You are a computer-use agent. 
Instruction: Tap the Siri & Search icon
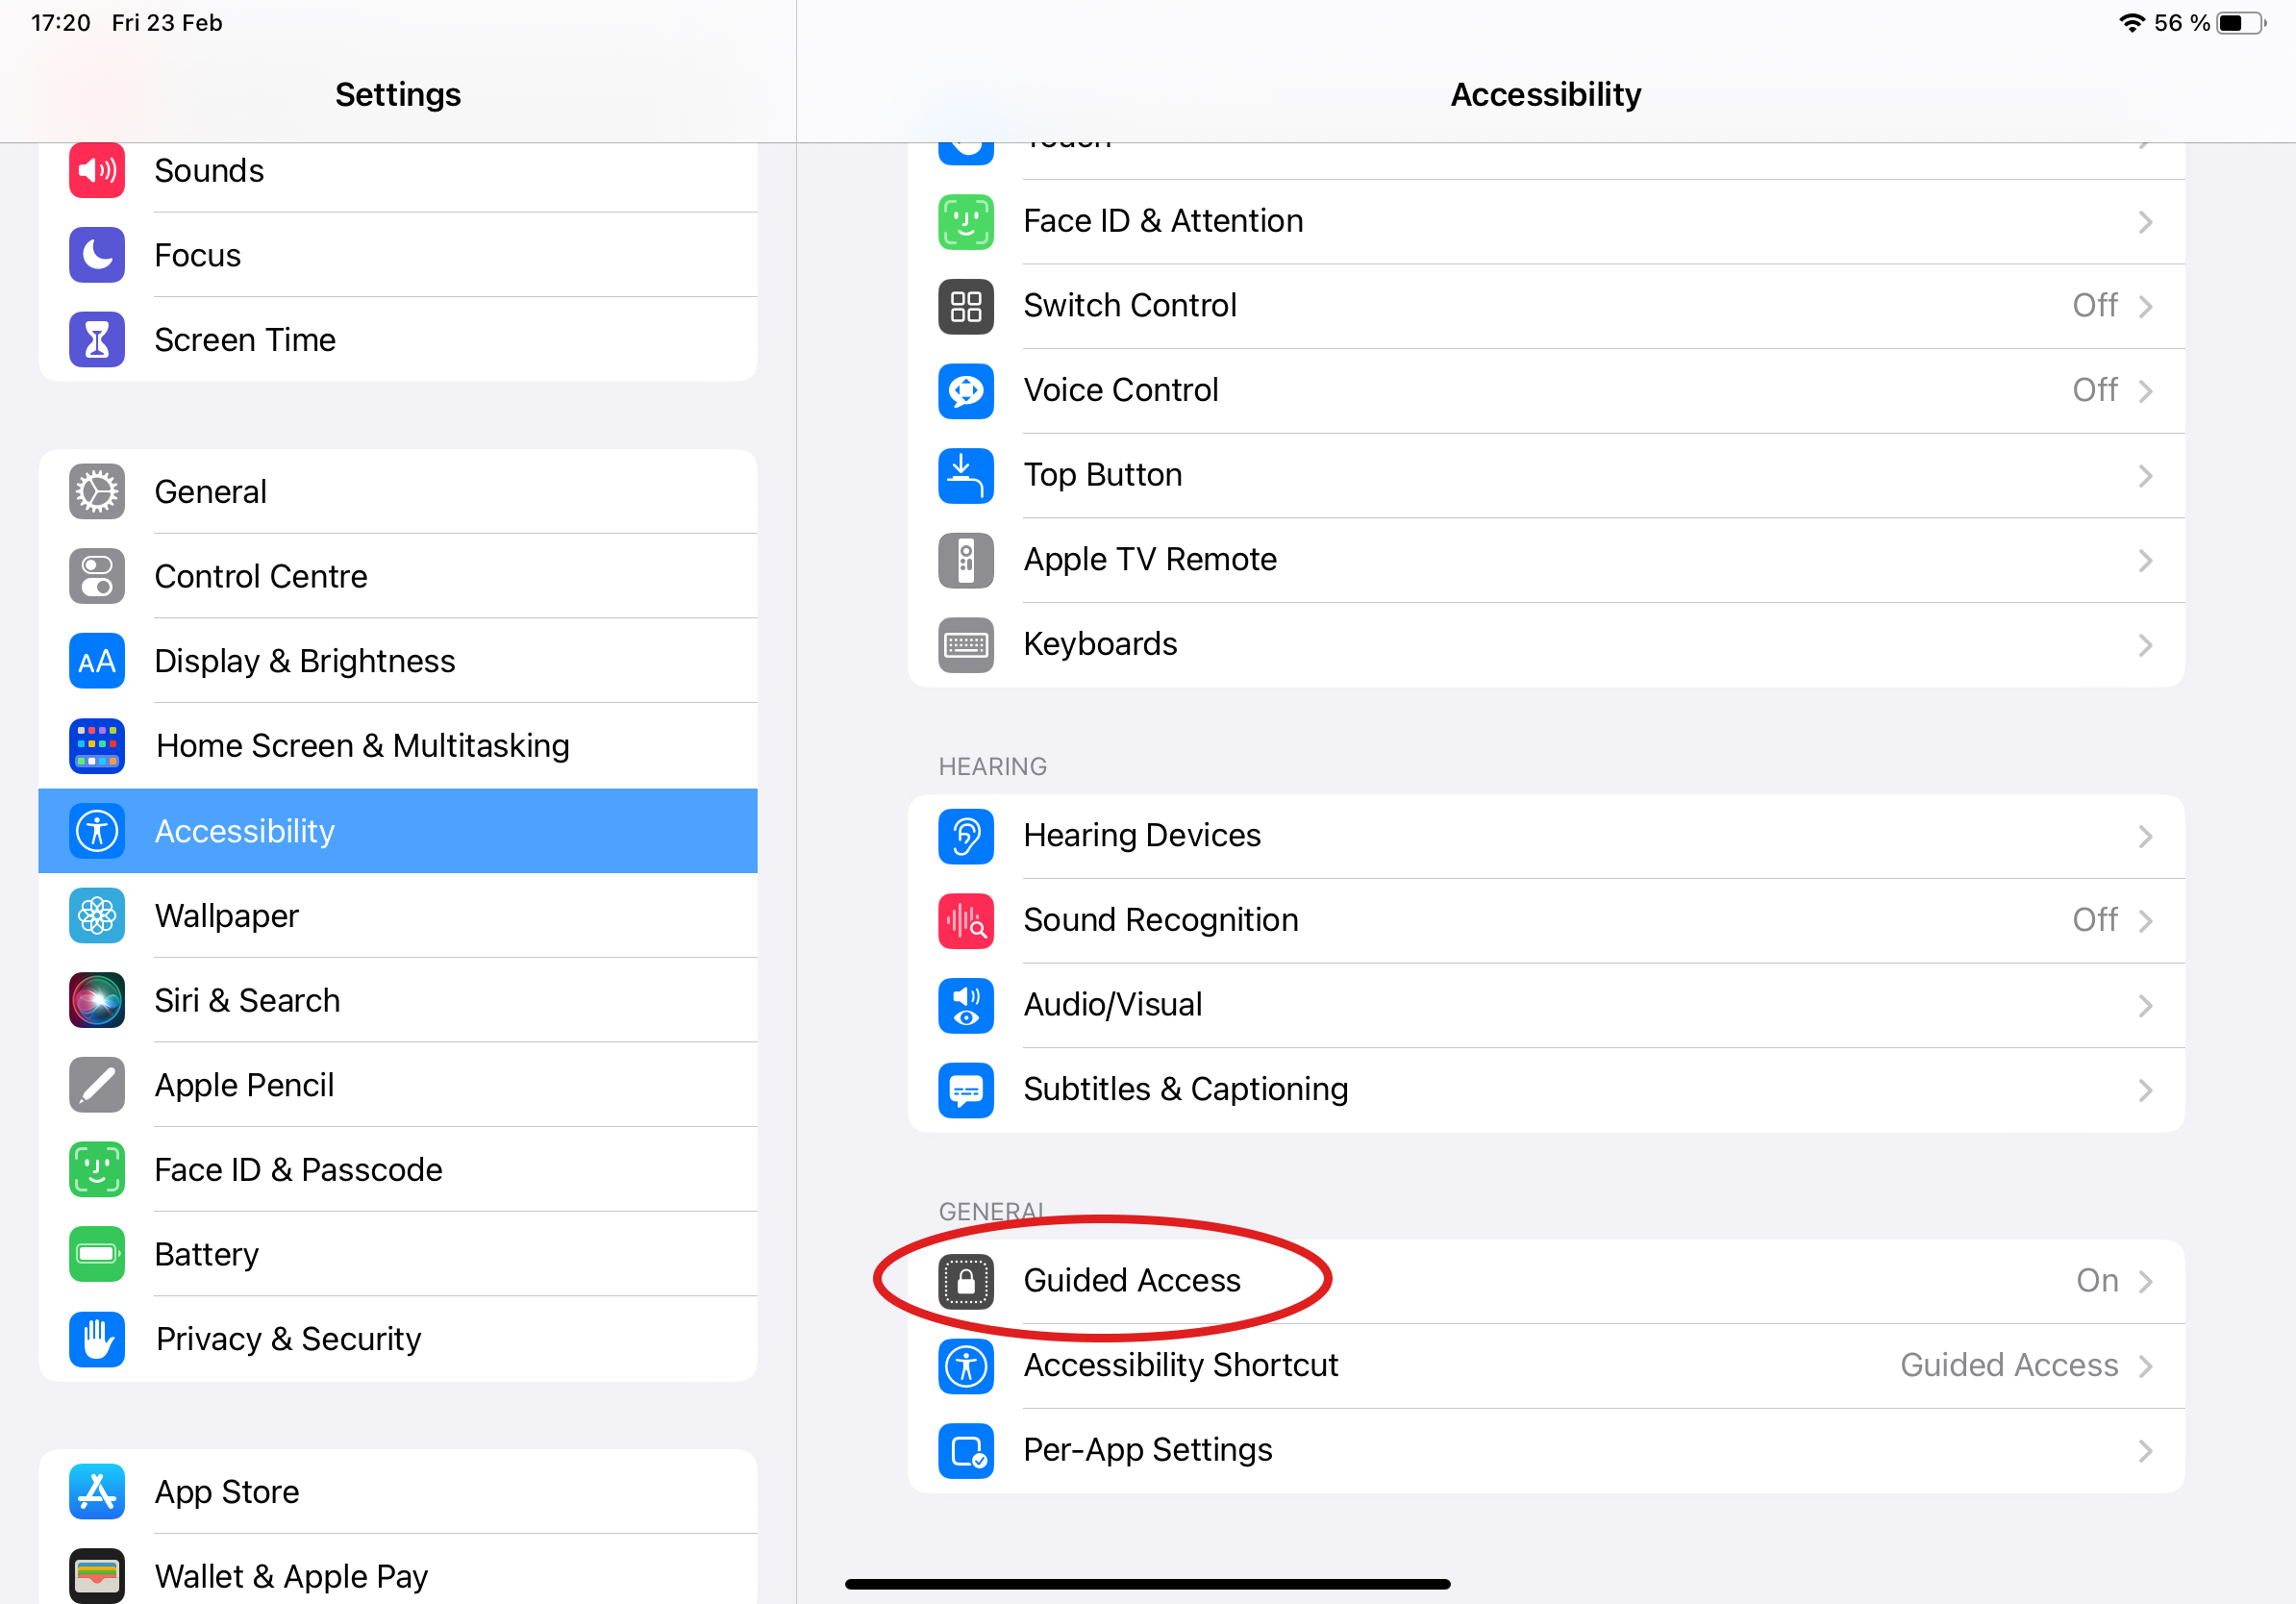pos(97,1000)
